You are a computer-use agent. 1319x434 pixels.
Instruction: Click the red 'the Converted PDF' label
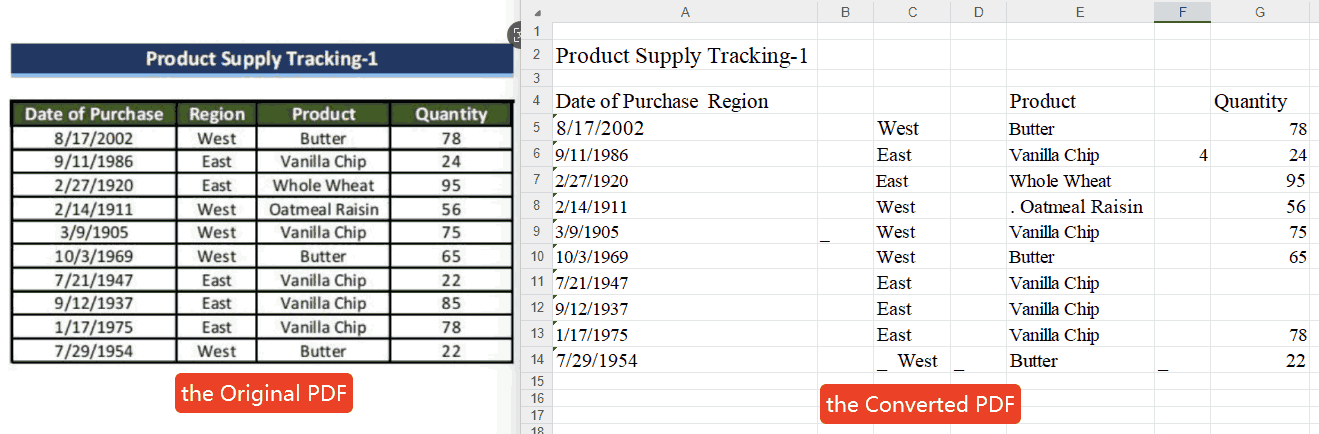coord(920,404)
